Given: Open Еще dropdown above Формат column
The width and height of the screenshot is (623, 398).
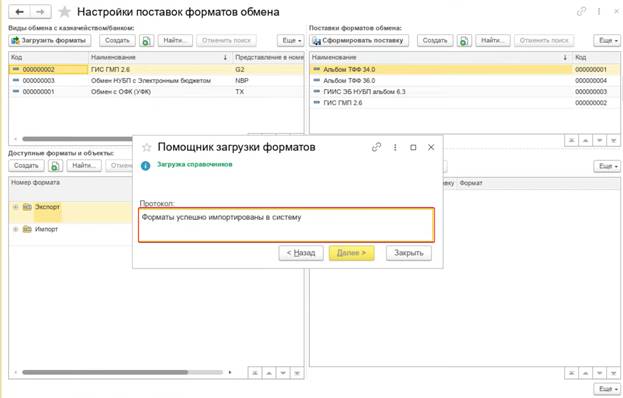Looking at the screenshot, I should [x=607, y=166].
